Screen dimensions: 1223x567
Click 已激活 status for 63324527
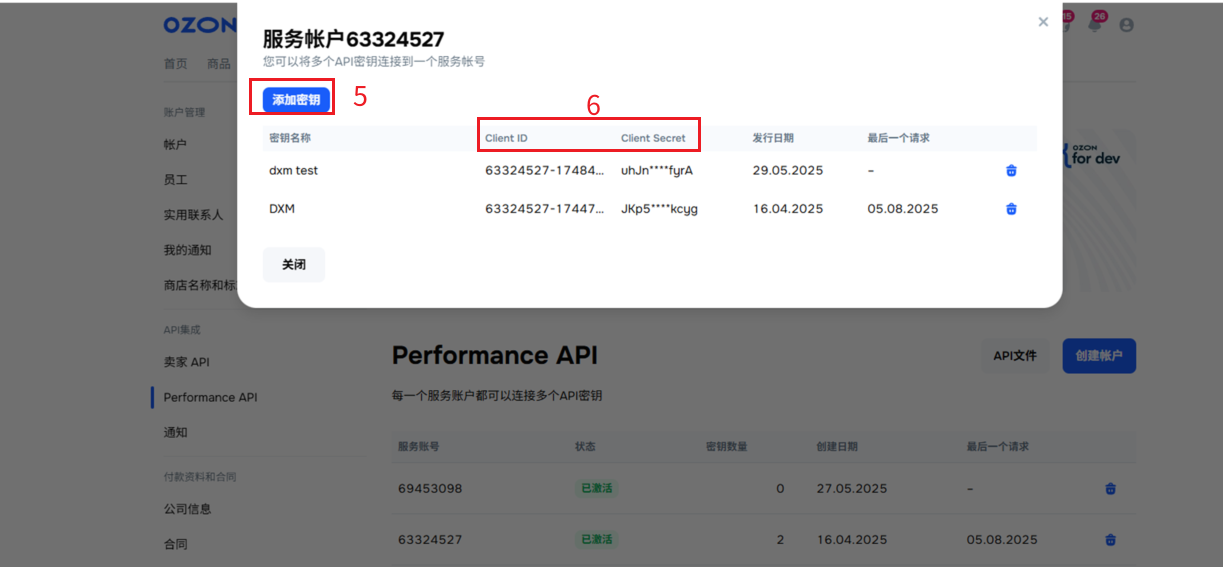click(x=596, y=540)
